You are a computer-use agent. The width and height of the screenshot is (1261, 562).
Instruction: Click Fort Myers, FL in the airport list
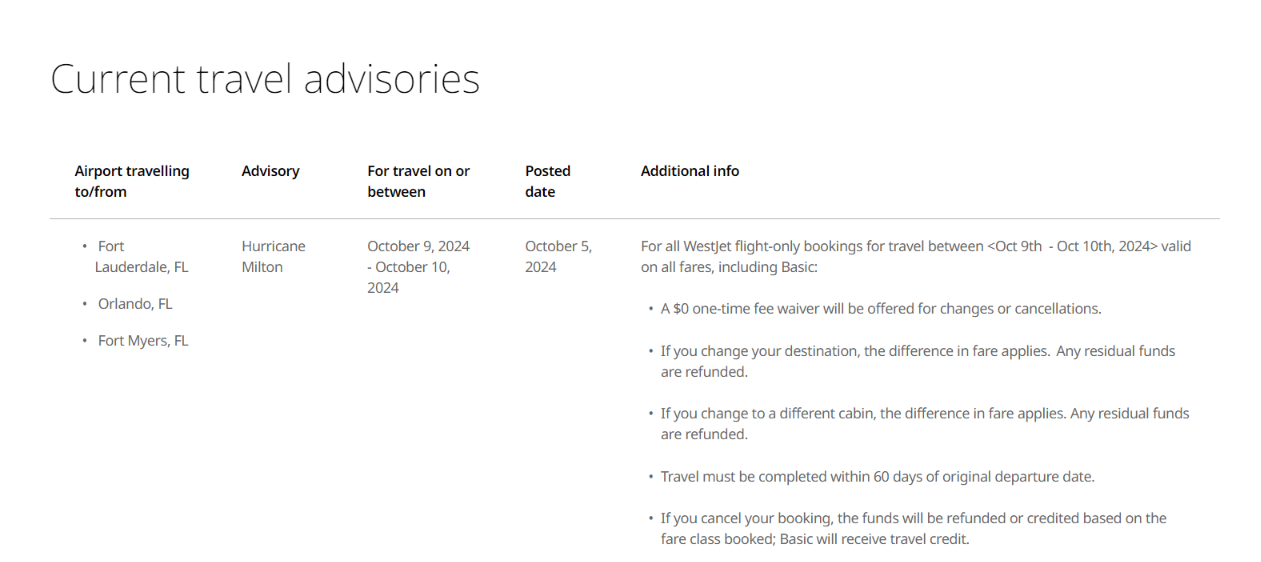[143, 341]
